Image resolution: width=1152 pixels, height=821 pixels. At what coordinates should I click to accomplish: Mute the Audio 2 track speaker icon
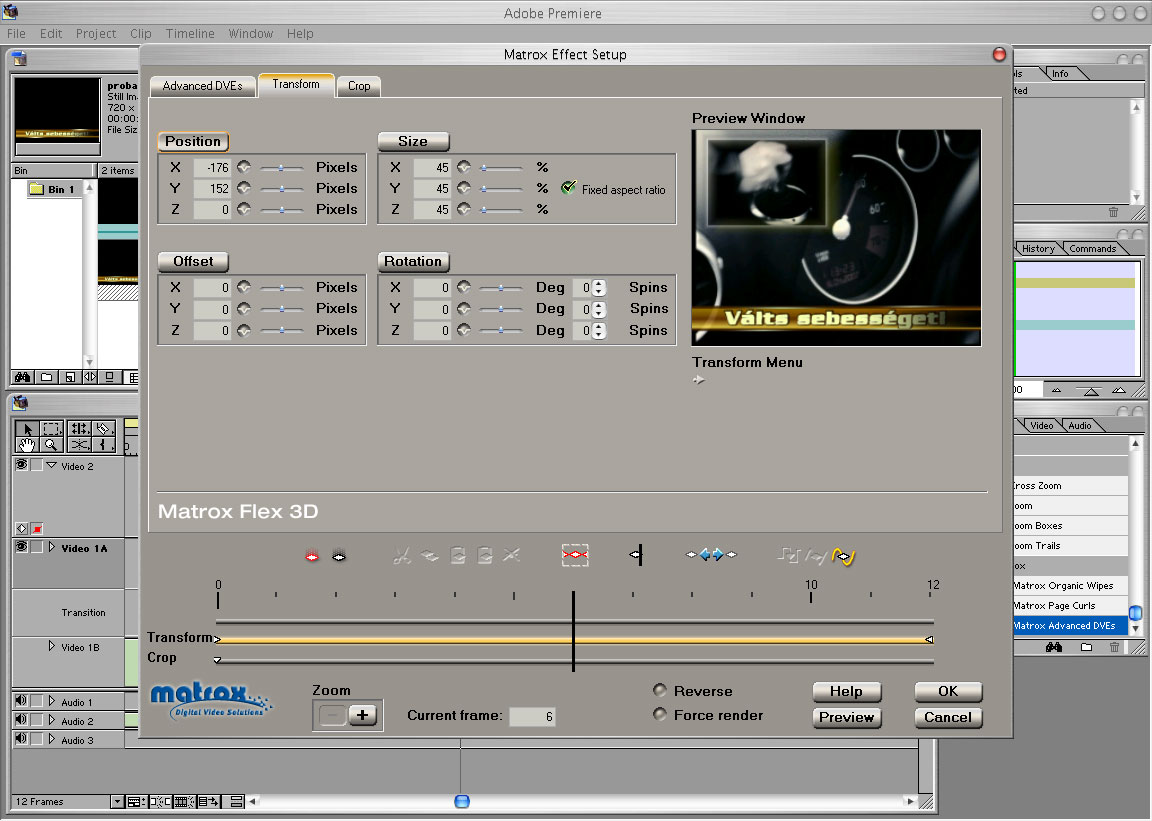(x=21, y=720)
